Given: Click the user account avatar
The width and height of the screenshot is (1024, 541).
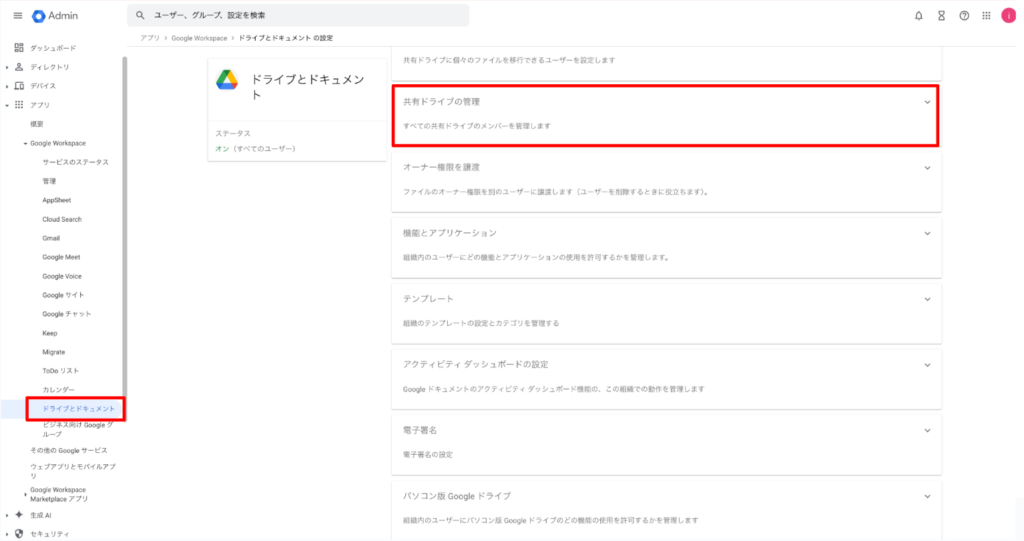Looking at the screenshot, I should click(1009, 16).
